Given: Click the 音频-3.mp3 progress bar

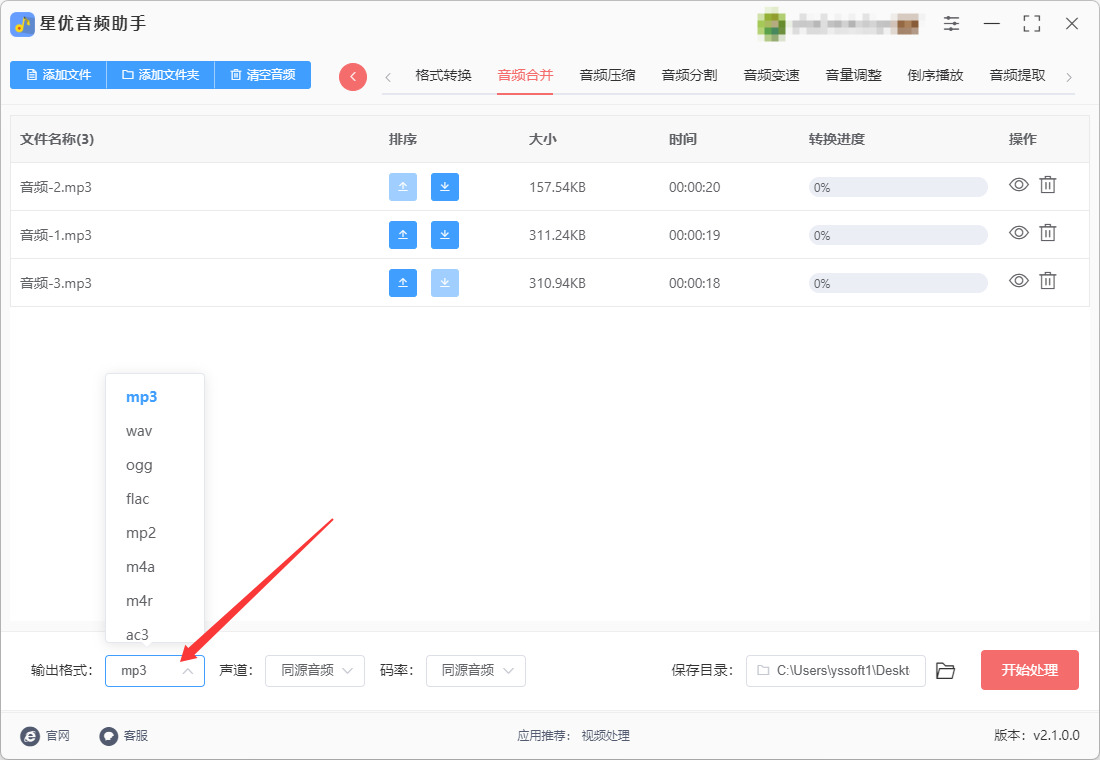Looking at the screenshot, I should pyautogui.click(x=898, y=284).
